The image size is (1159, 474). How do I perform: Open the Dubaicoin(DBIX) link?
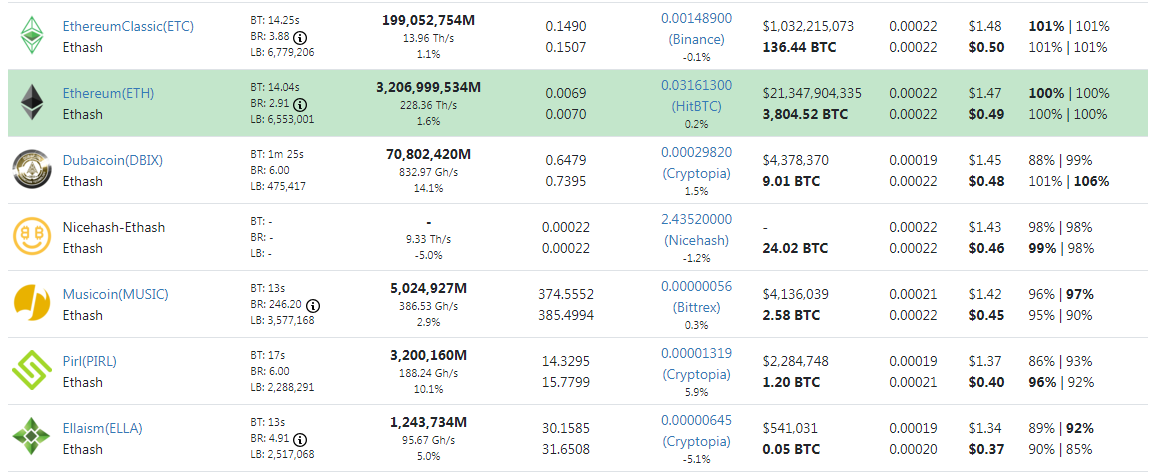pos(113,160)
